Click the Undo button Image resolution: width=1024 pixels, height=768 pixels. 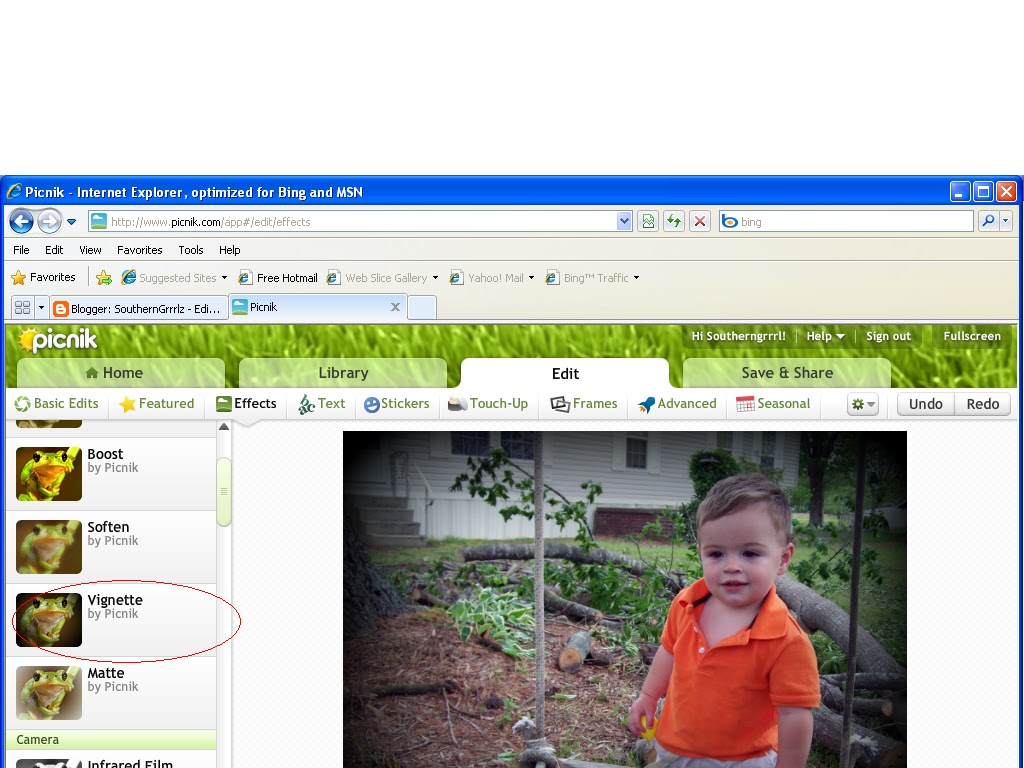[926, 404]
